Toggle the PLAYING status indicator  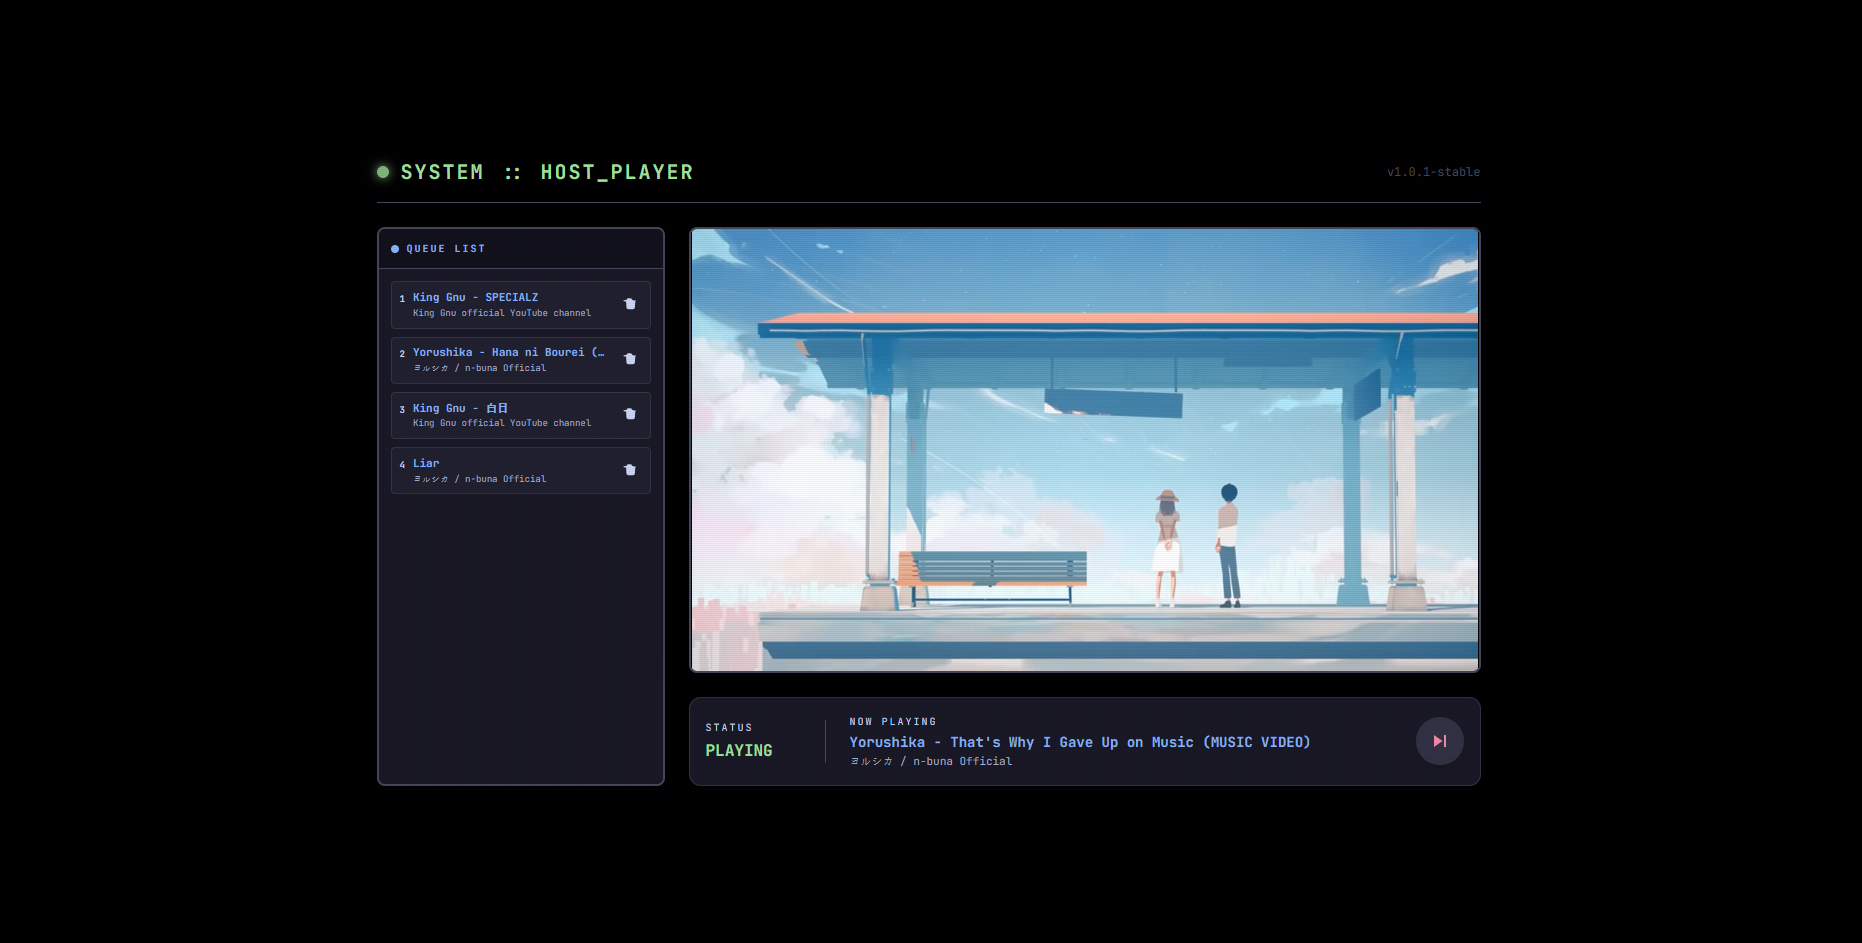pyautogui.click(x=737, y=750)
